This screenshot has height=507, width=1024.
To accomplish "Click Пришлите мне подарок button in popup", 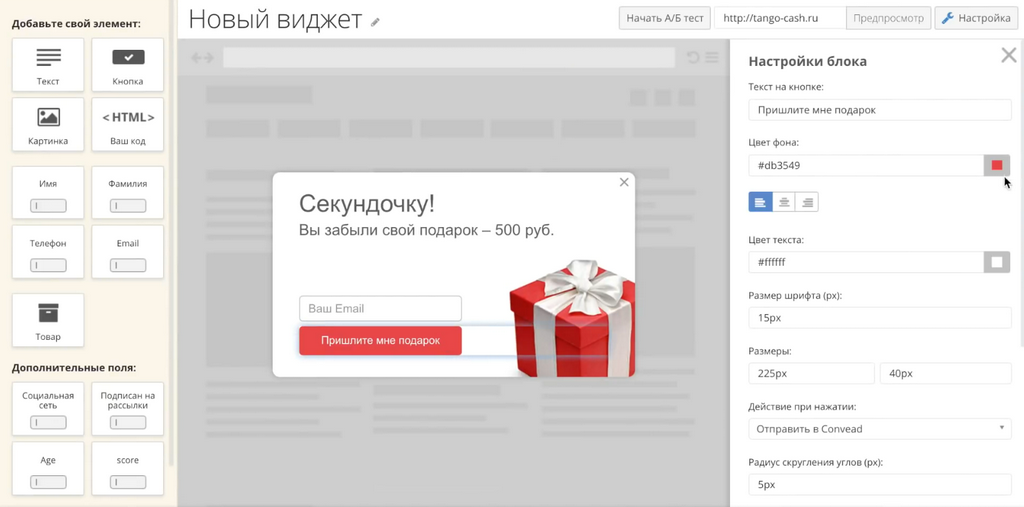I will 380,340.
